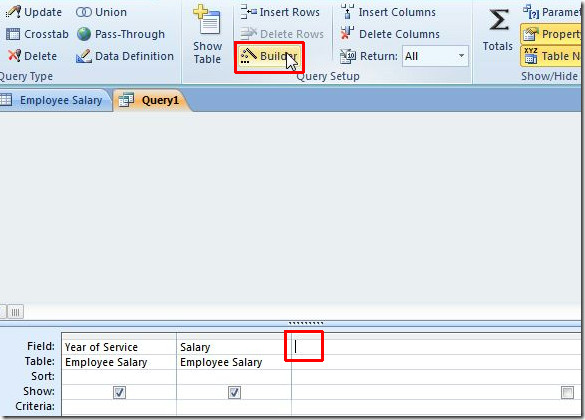
Task: Expand the Return All dropdown
Action: (x=462, y=56)
